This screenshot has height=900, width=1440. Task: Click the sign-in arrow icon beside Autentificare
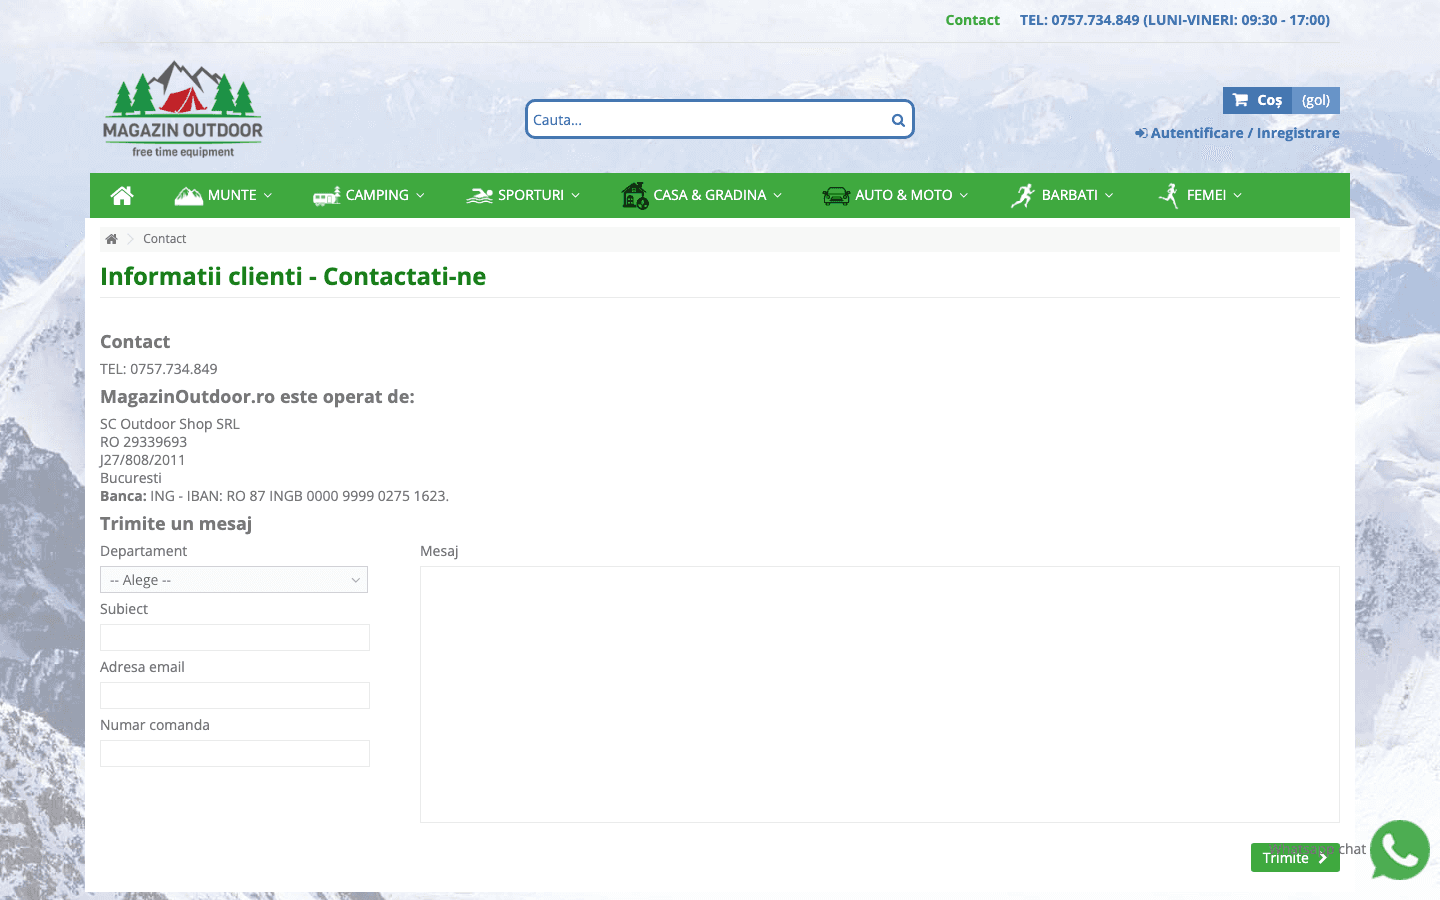point(1141,133)
